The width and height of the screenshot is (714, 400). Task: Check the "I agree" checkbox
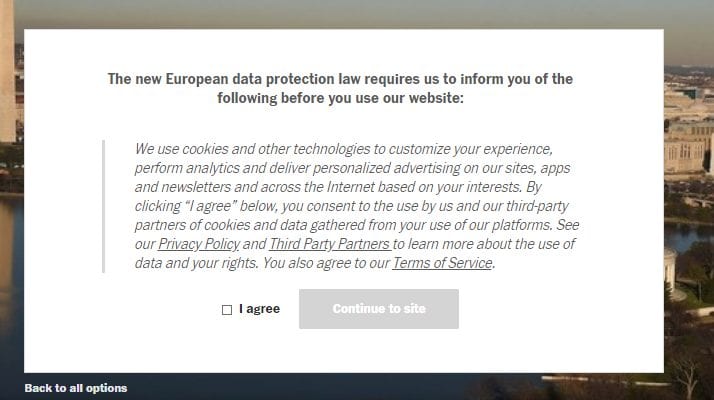pos(227,310)
